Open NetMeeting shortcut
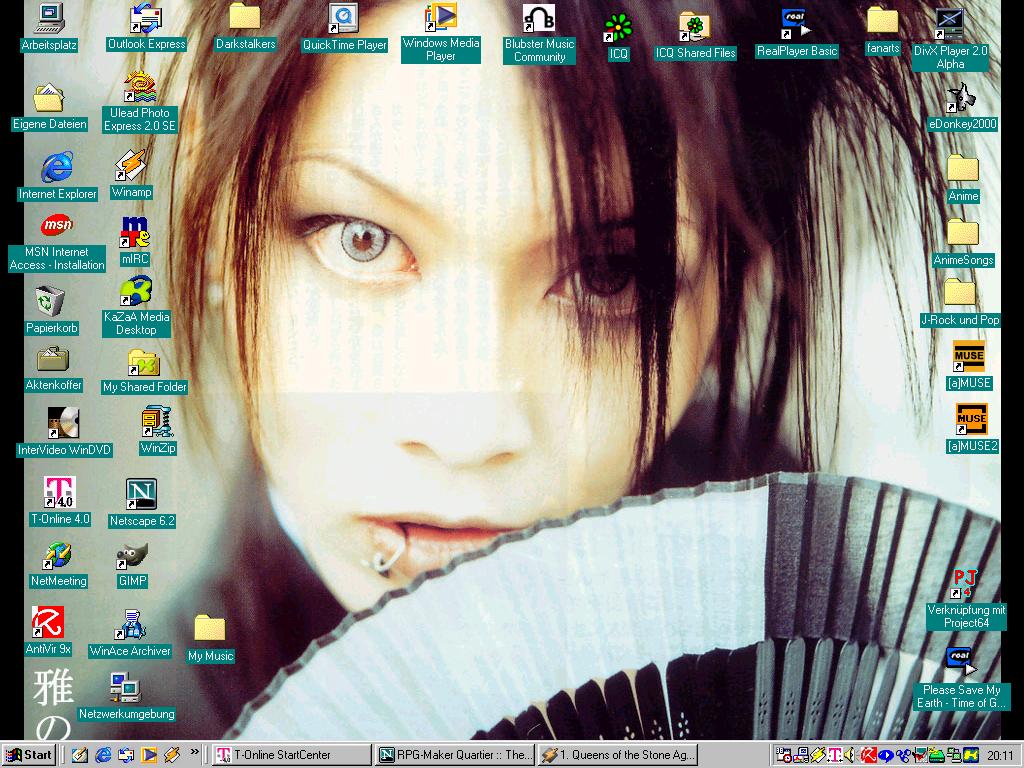Viewport: 1024px width, 768px height. 58,566
